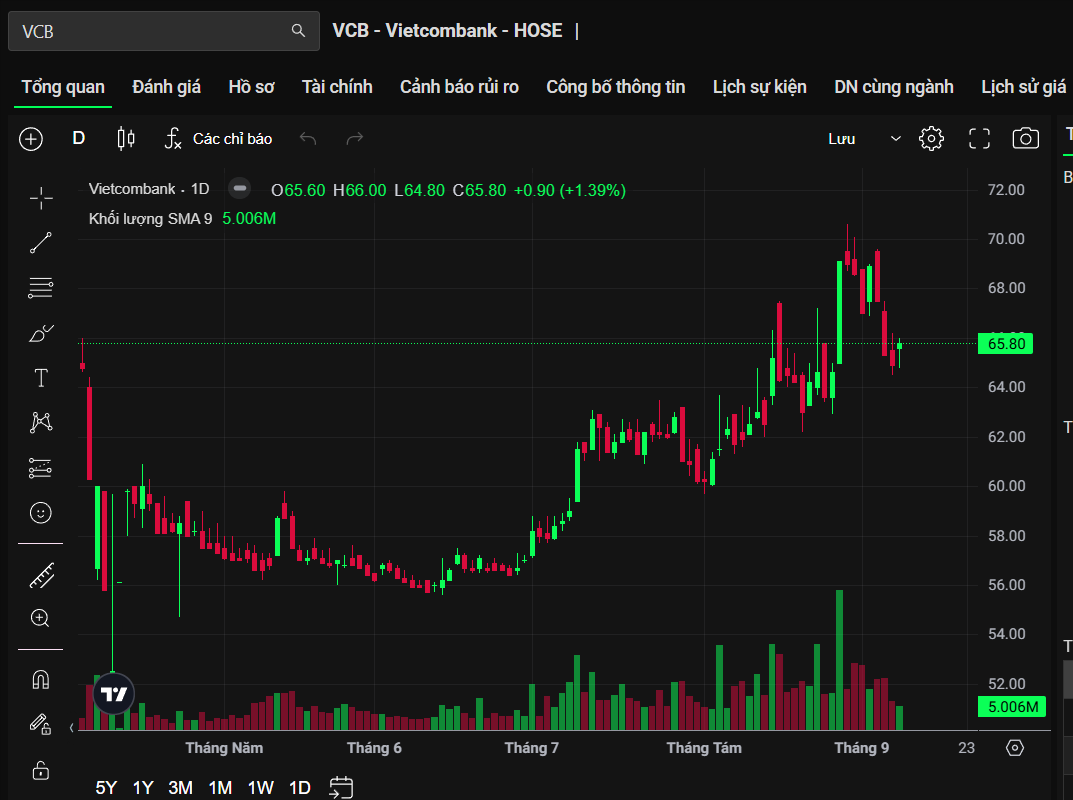The width and height of the screenshot is (1073, 800).
Task: Collapse the Vietcombank legend toggle button
Action: coord(240,188)
